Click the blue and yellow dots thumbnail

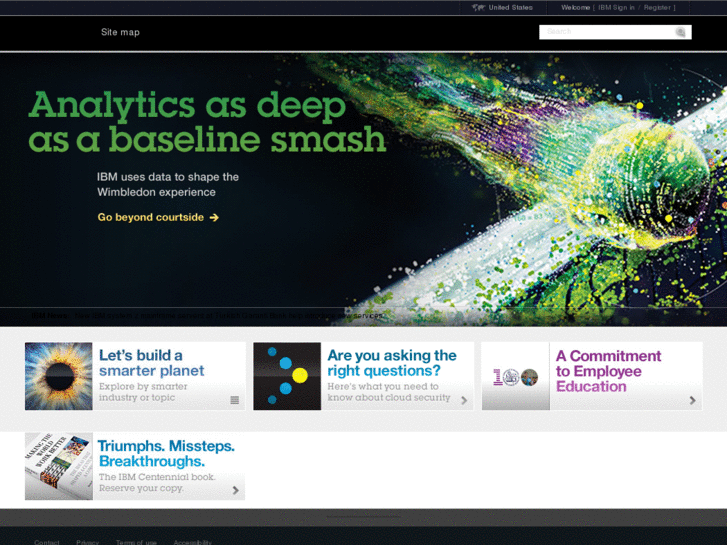click(287, 376)
